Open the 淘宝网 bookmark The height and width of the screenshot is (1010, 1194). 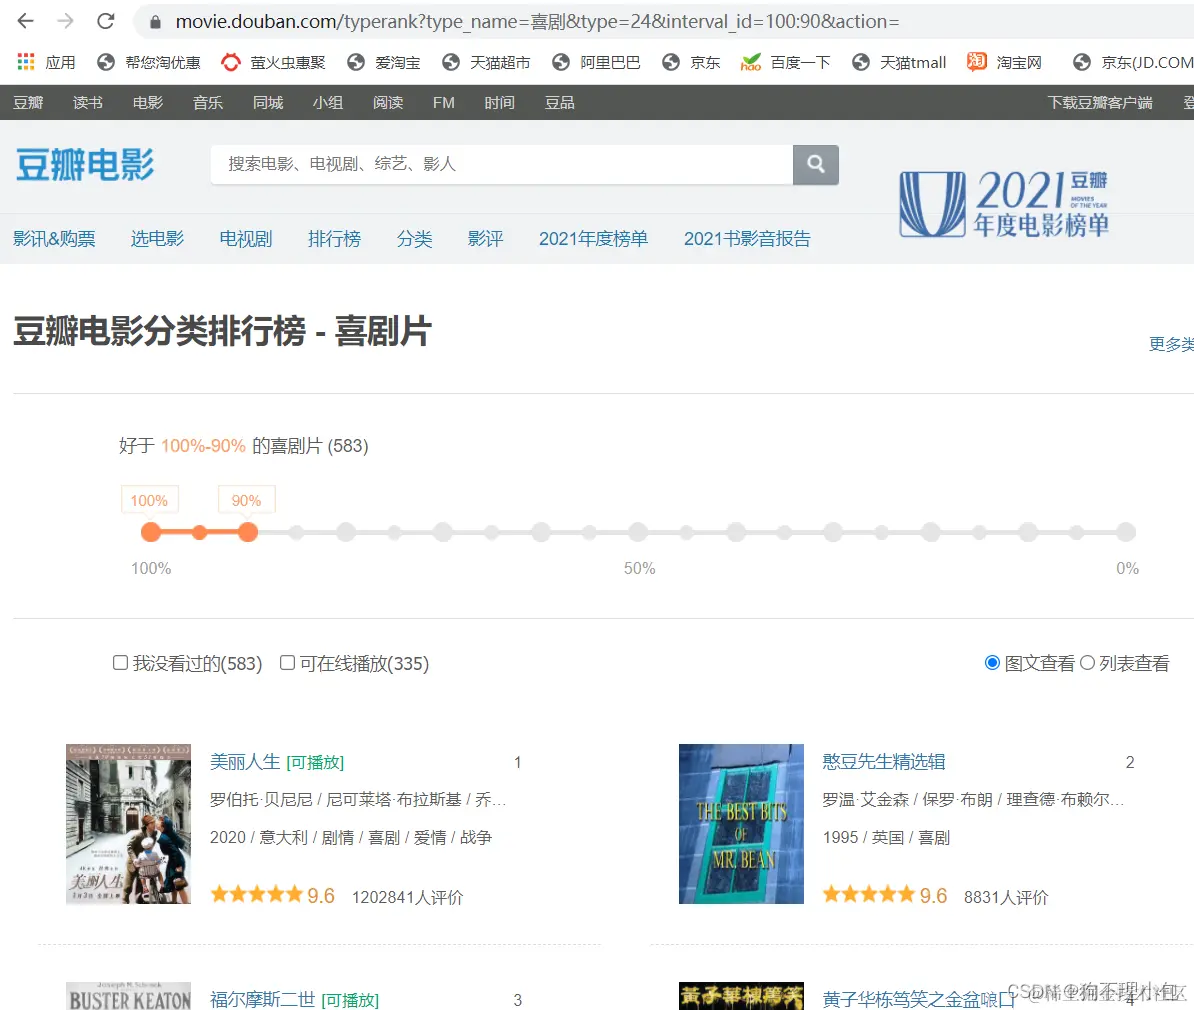tap(1004, 62)
